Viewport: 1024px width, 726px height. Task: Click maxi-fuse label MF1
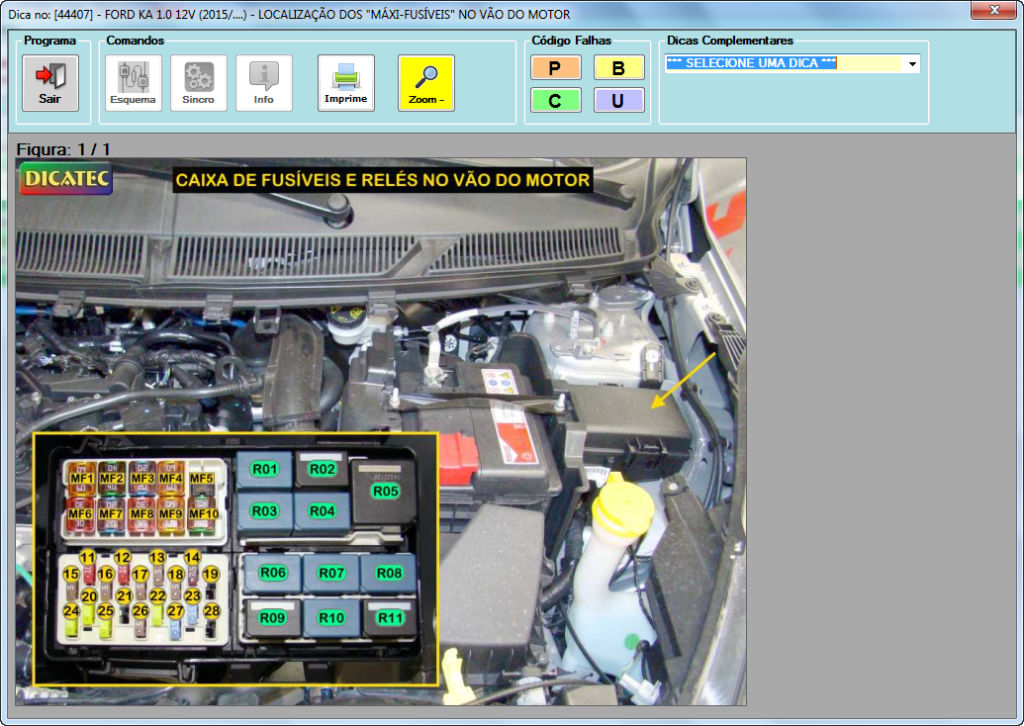point(82,479)
